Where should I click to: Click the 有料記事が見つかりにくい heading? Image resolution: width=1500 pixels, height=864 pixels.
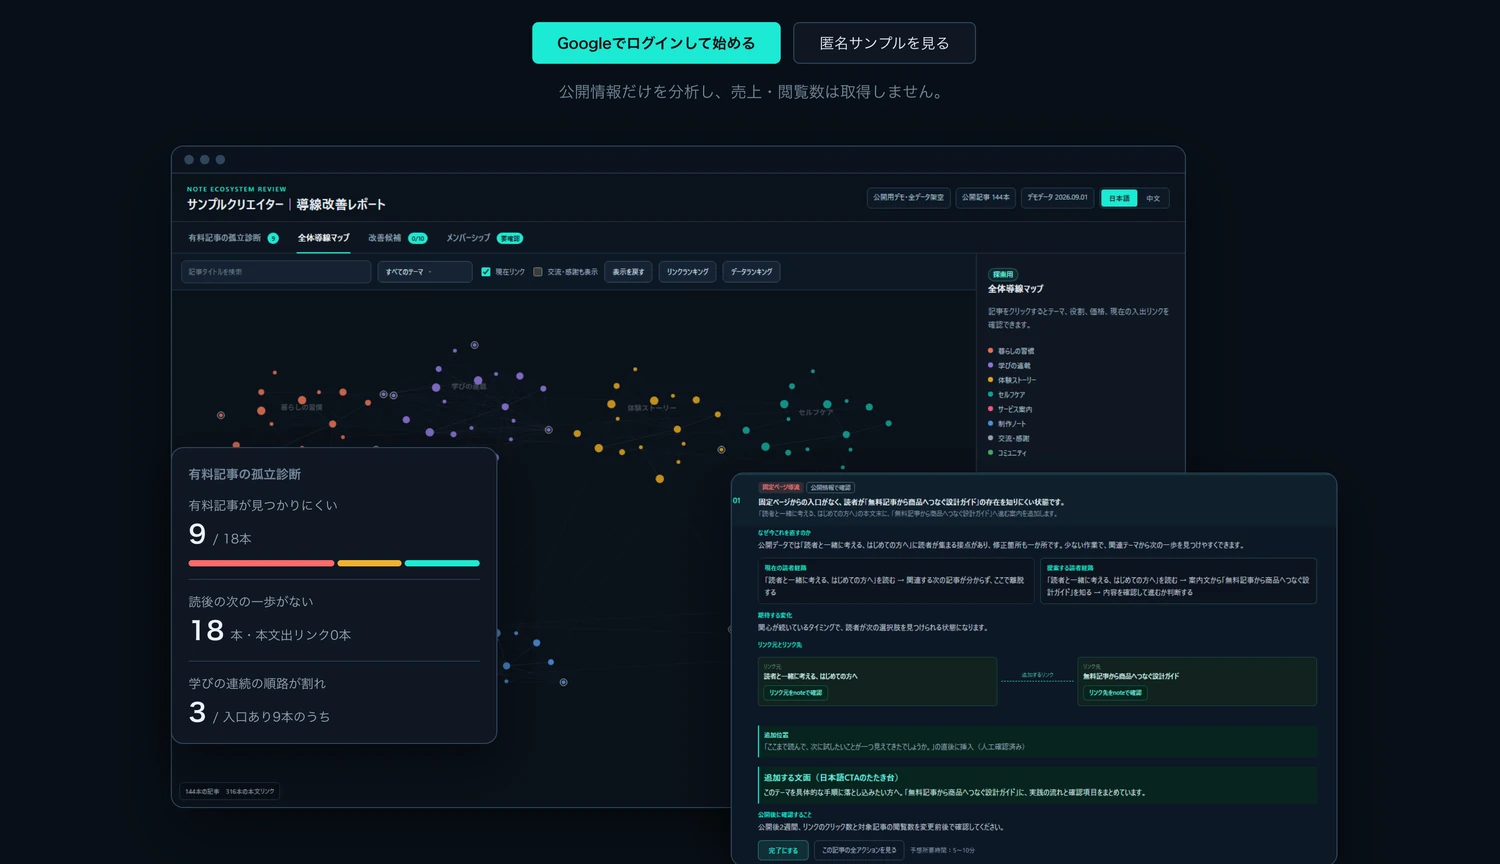[x=263, y=506]
